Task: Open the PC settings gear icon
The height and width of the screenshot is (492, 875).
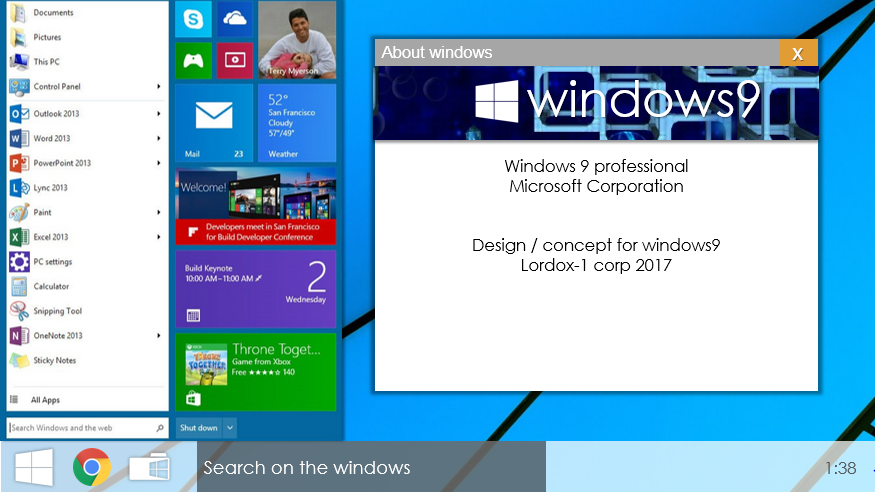Action: click(19, 262)
